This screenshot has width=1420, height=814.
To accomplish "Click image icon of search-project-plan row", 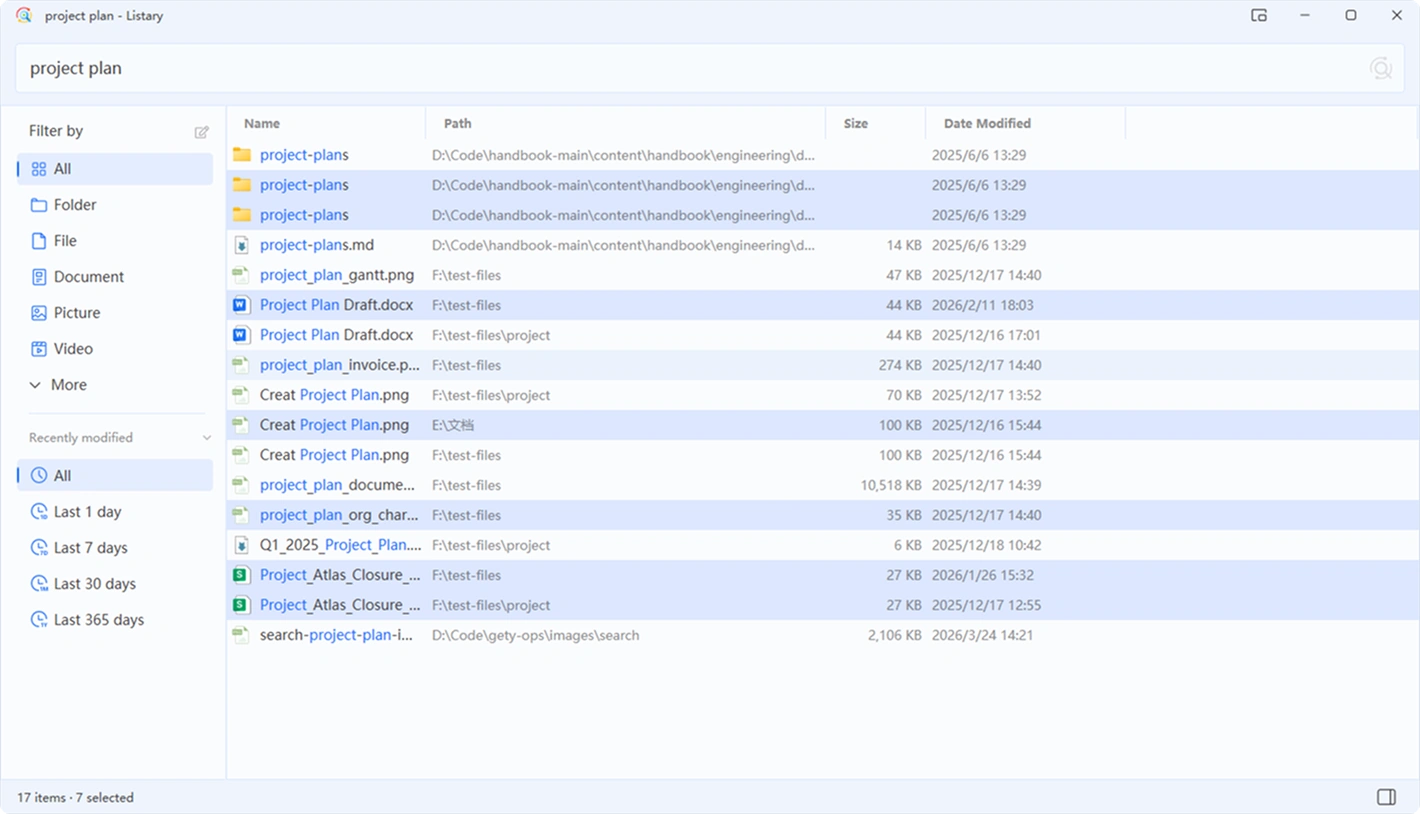I will coord(241,635).
